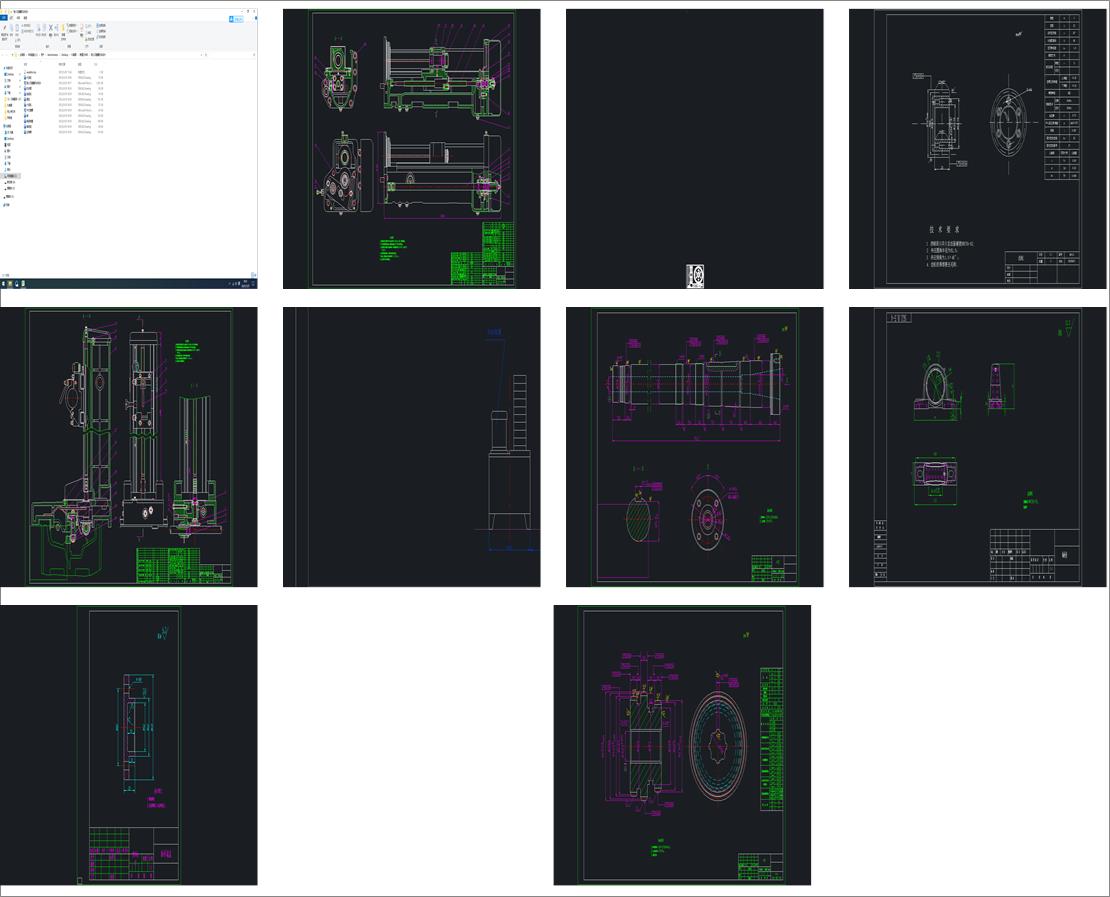
Task: Open the narrow rectangular plate part drawing thumbnail
Action: [x=128, y=745]
